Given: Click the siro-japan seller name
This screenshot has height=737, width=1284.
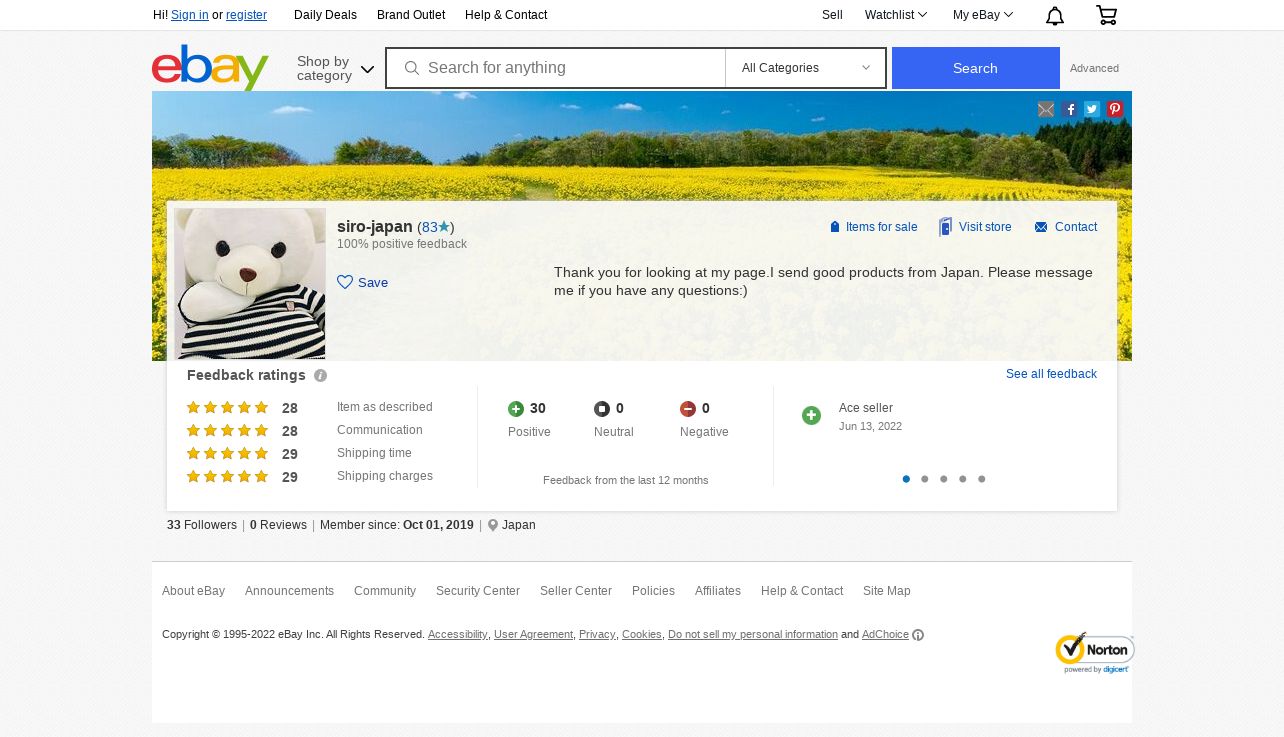Looking at the screenshot, I should (x=375, y=227).
